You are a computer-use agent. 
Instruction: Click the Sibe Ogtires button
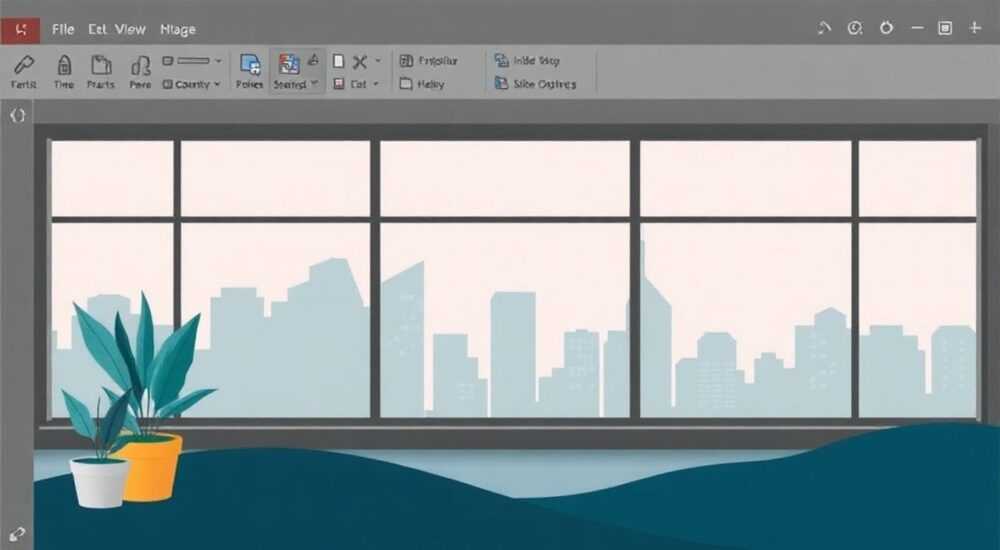pos(535,84)
